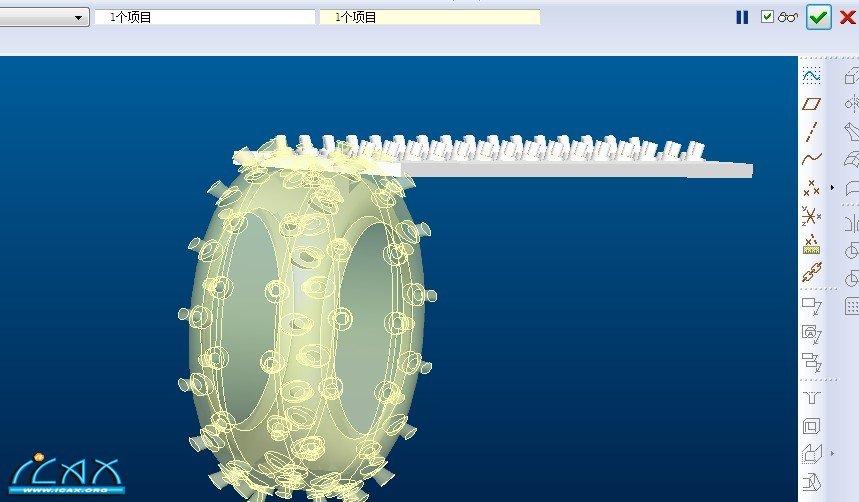Accept the feature with green checkmark
The image size is (859, 502).
(x=818, y=18)
